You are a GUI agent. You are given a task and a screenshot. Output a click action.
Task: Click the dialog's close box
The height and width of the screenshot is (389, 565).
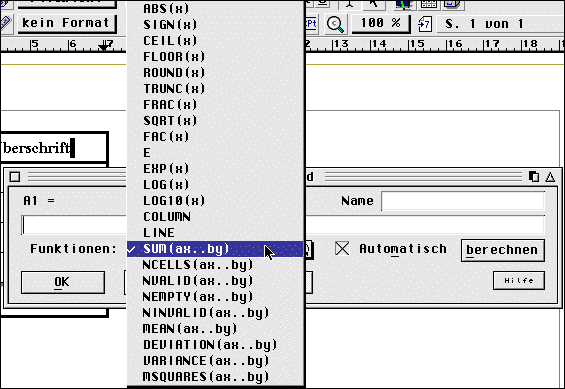[15, 177]
